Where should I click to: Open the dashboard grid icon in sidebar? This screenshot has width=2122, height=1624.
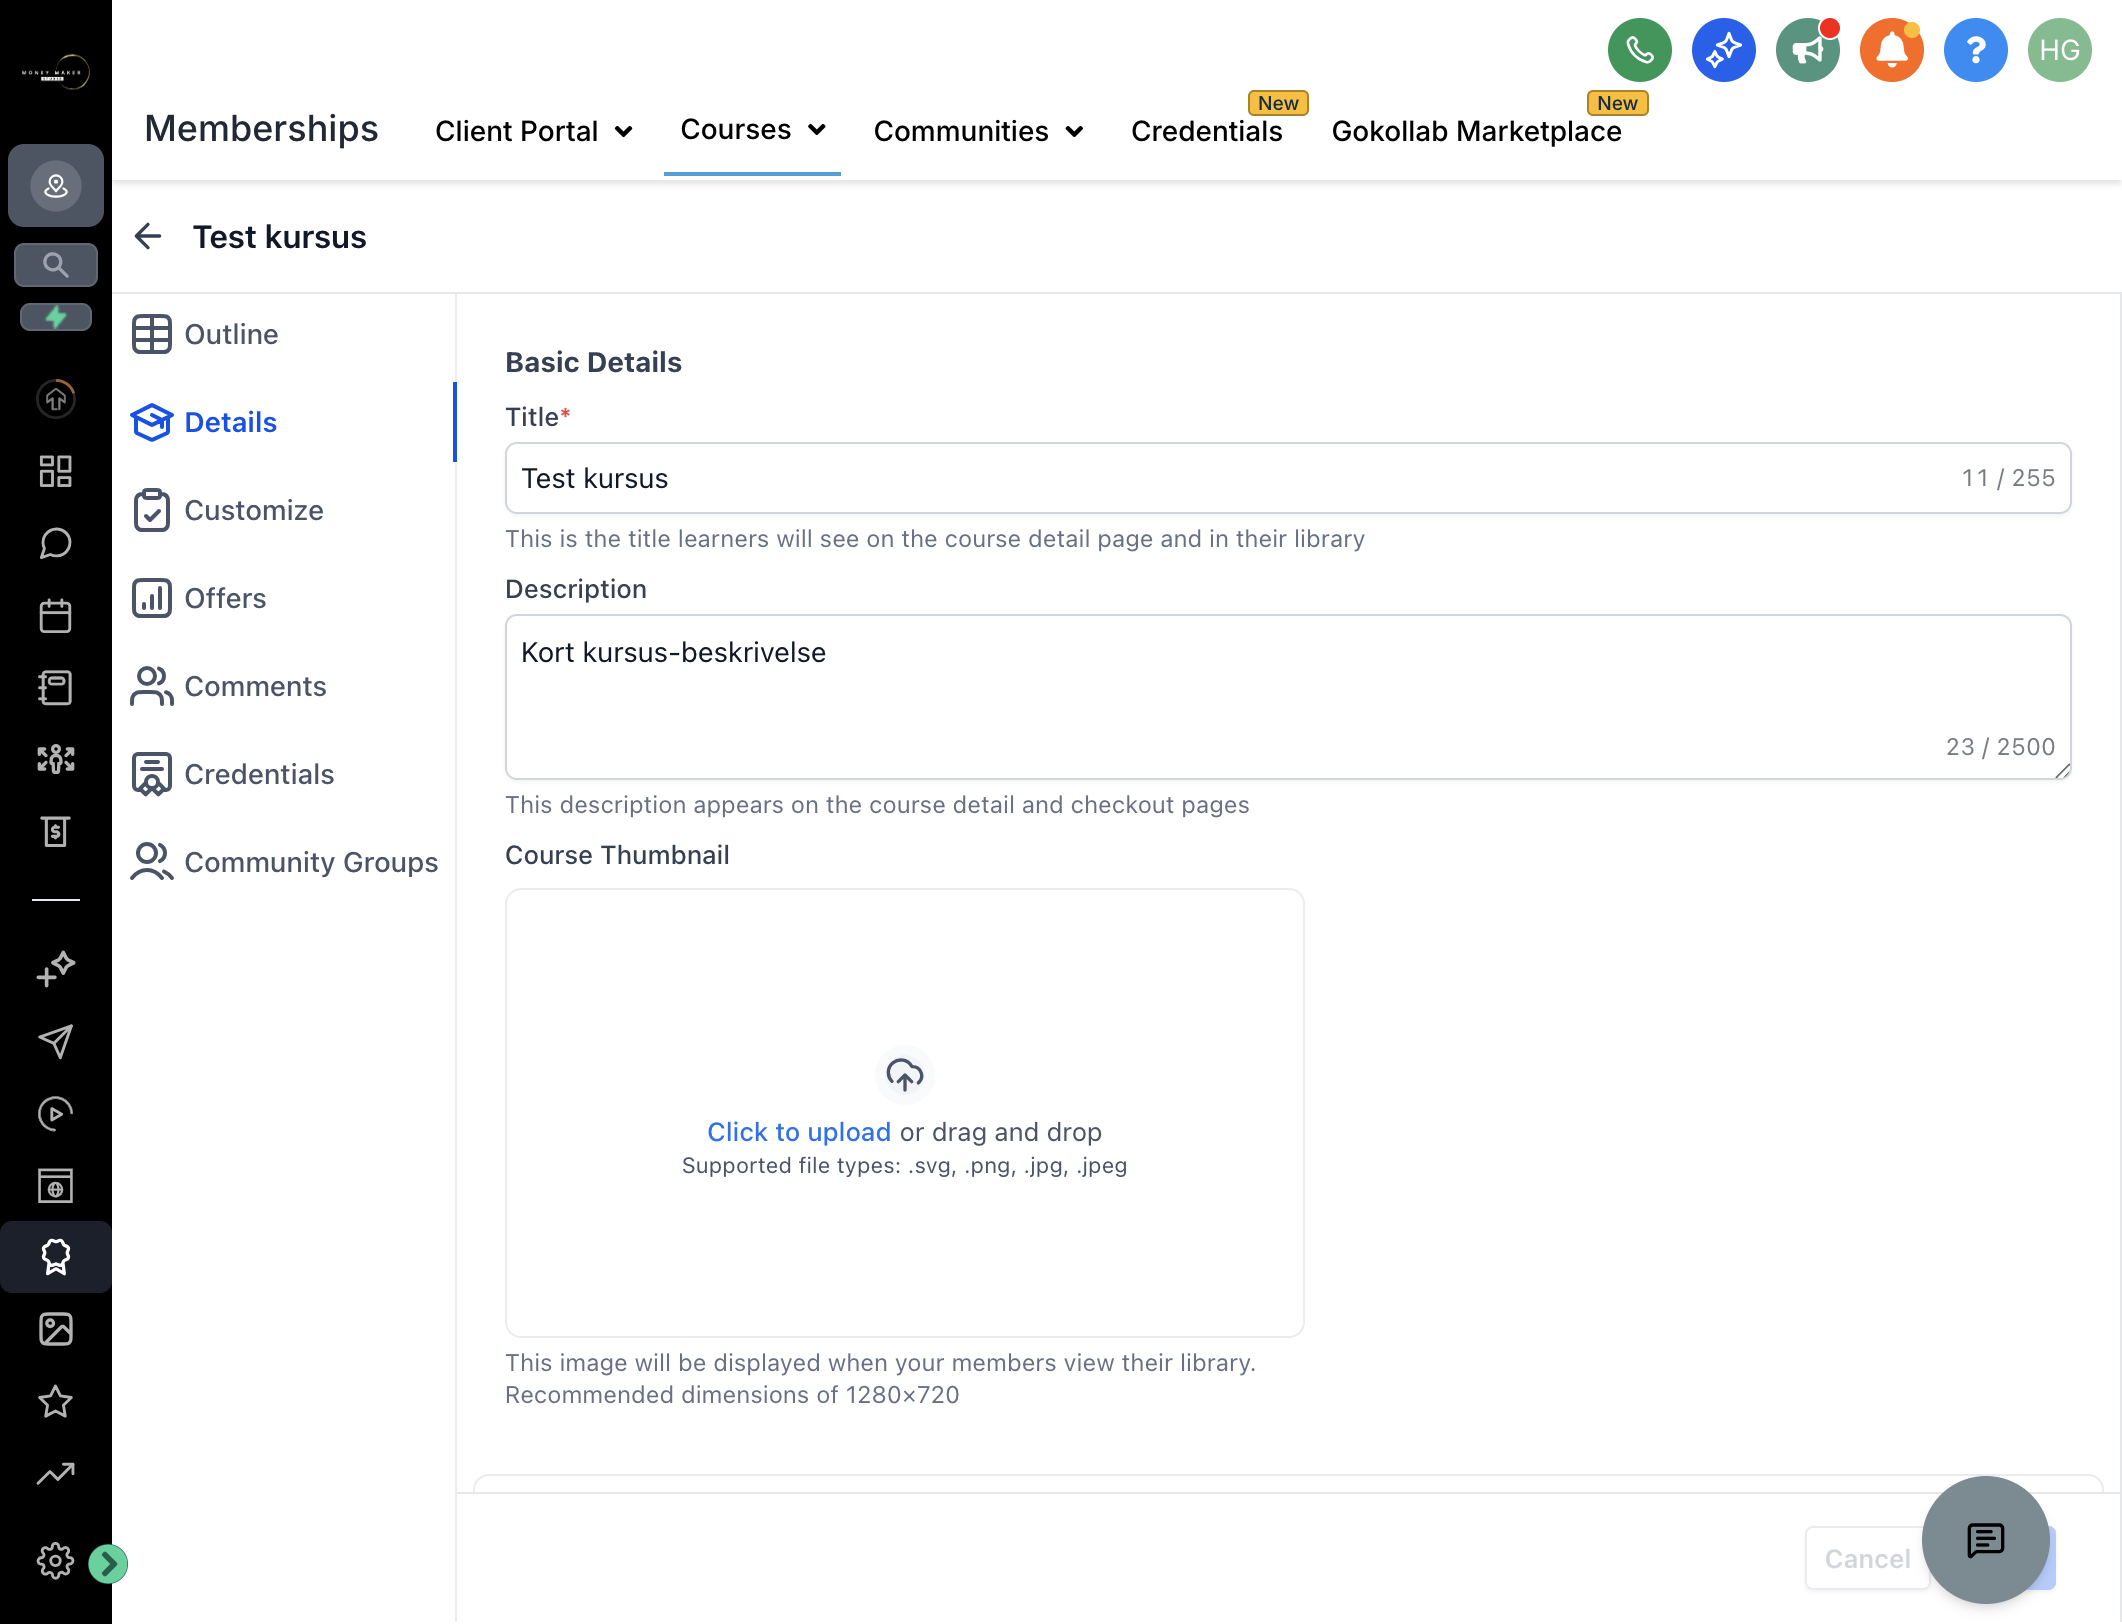click(56, 471)
